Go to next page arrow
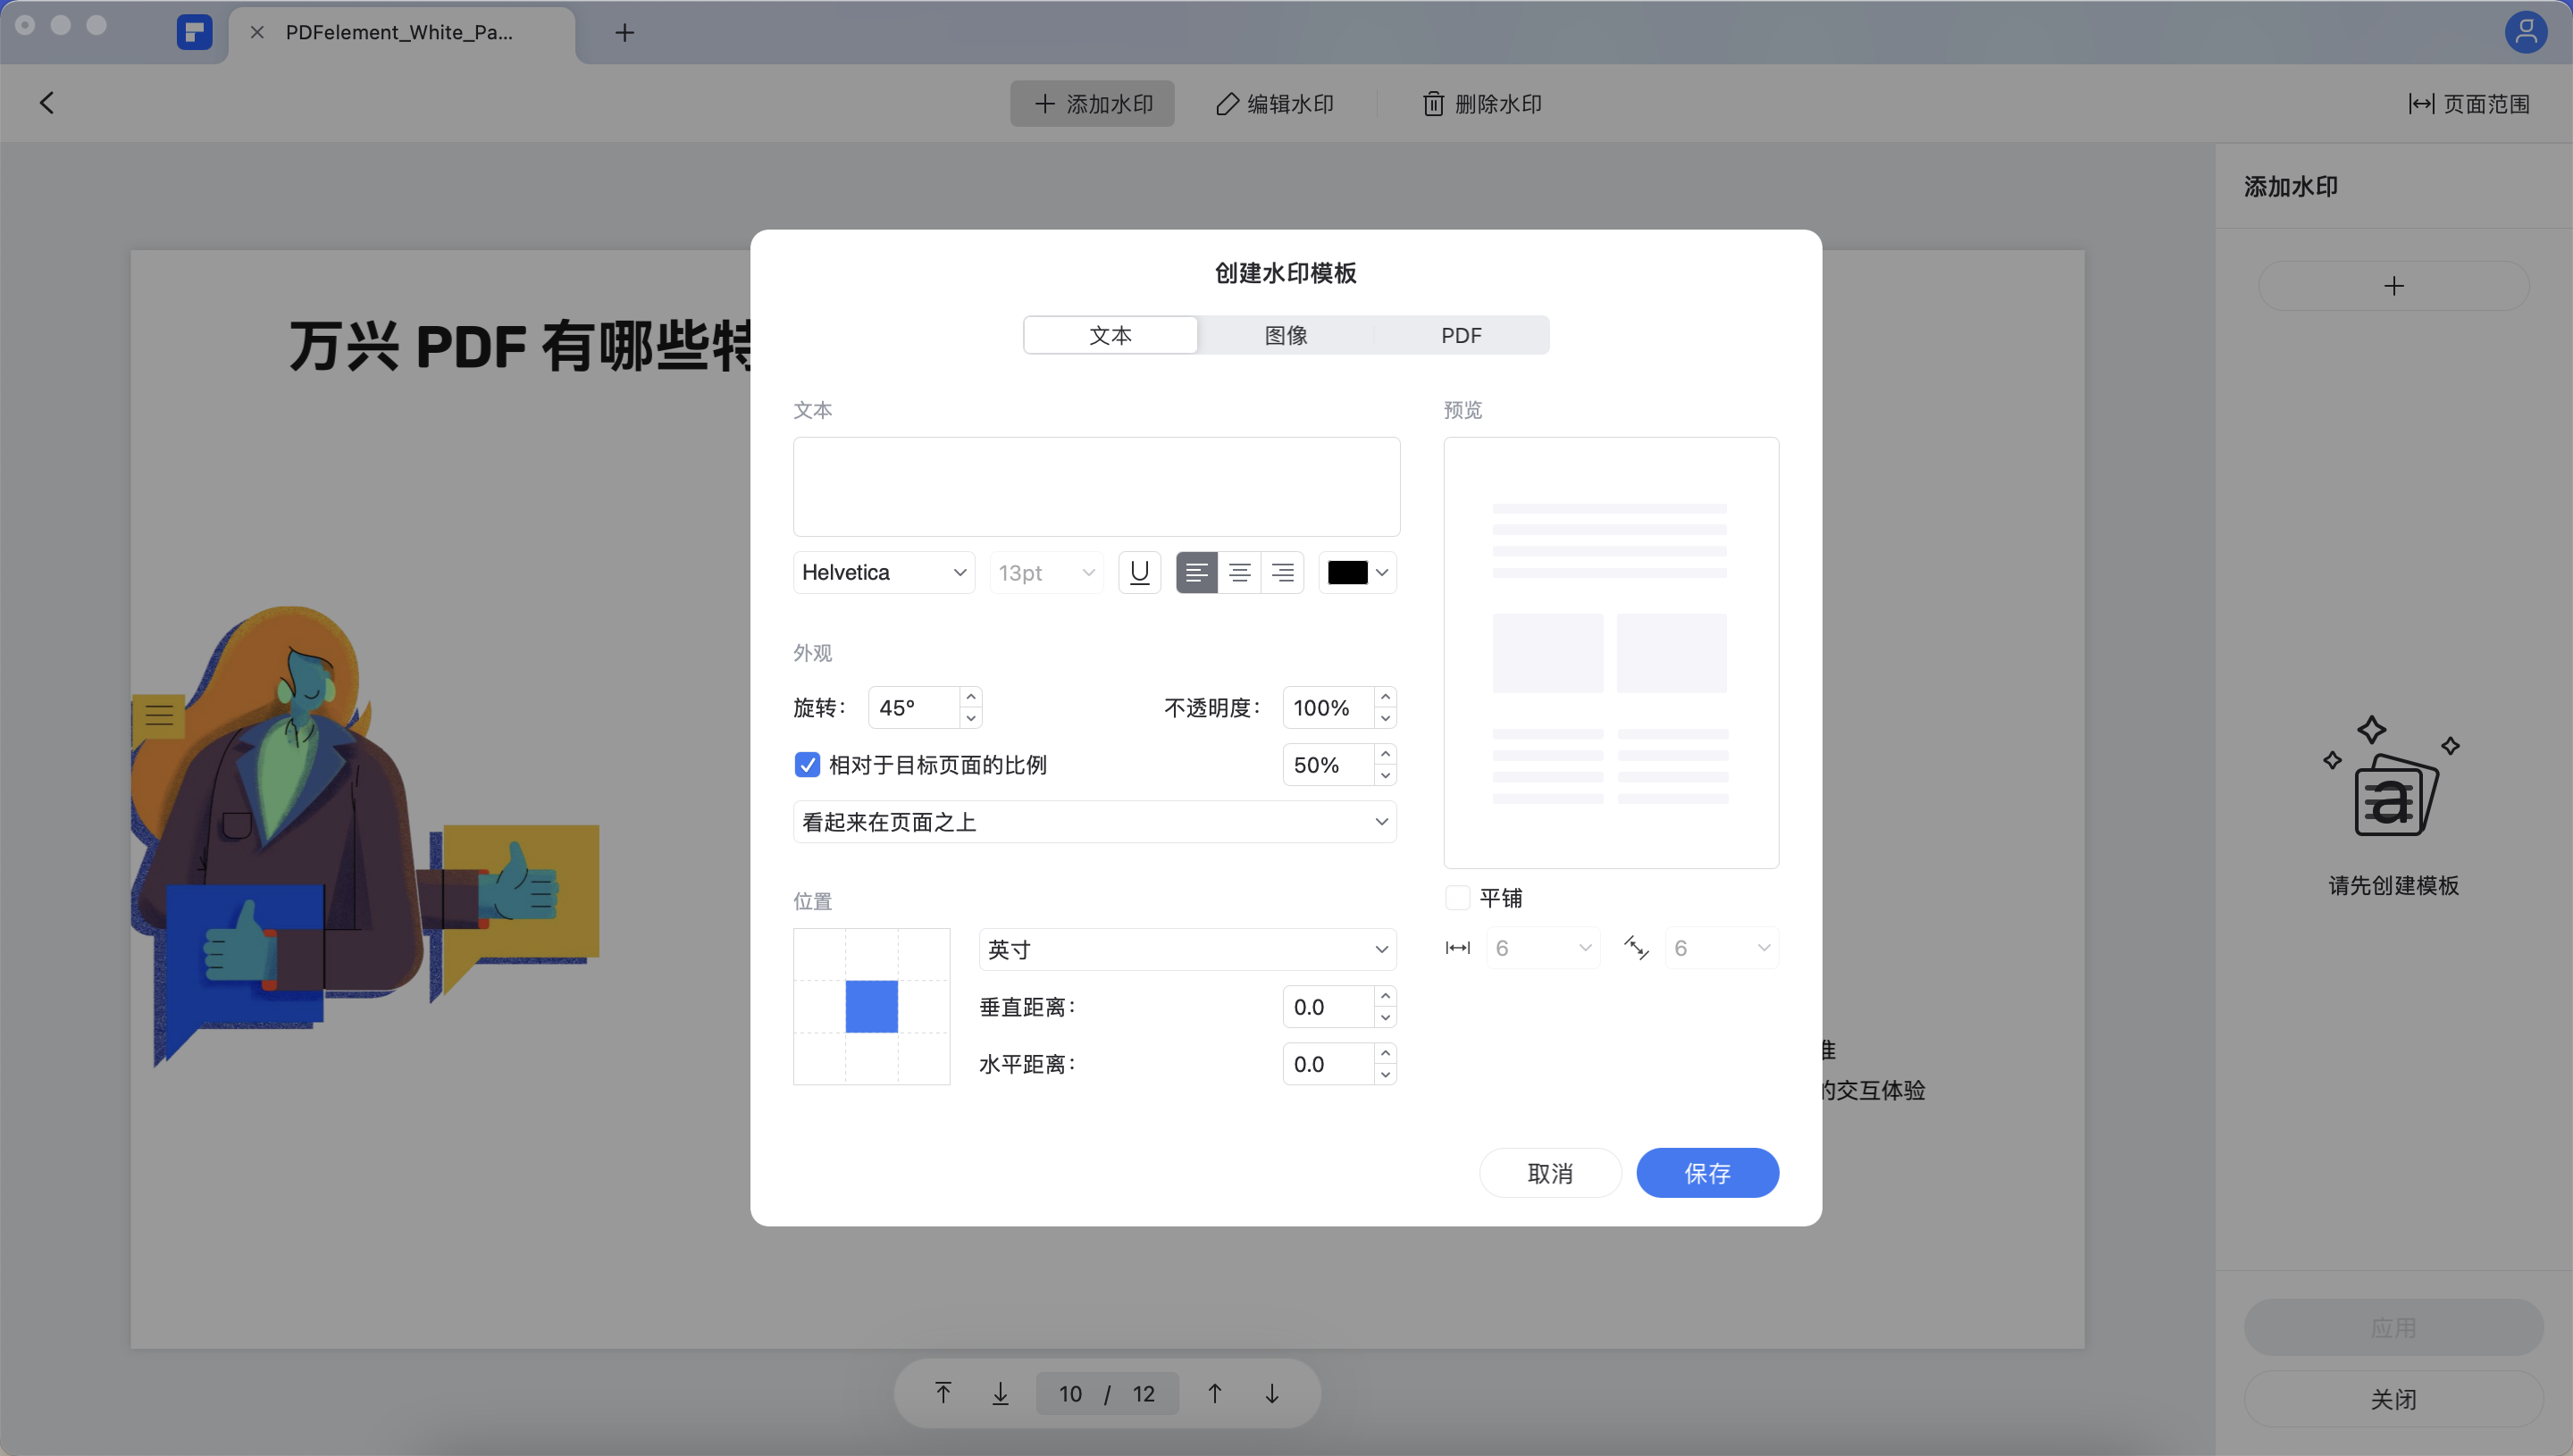This screenshot has width=2573, height=1456. [1271, 1392]
